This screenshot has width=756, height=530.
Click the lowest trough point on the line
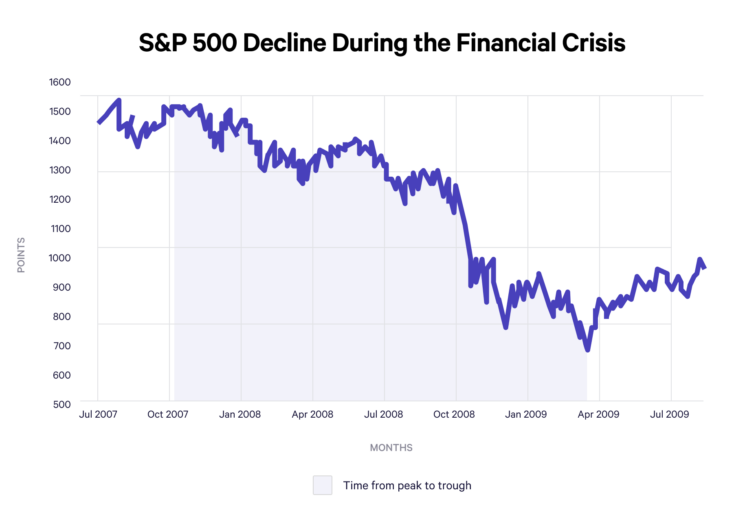click(x=588, y=349)
